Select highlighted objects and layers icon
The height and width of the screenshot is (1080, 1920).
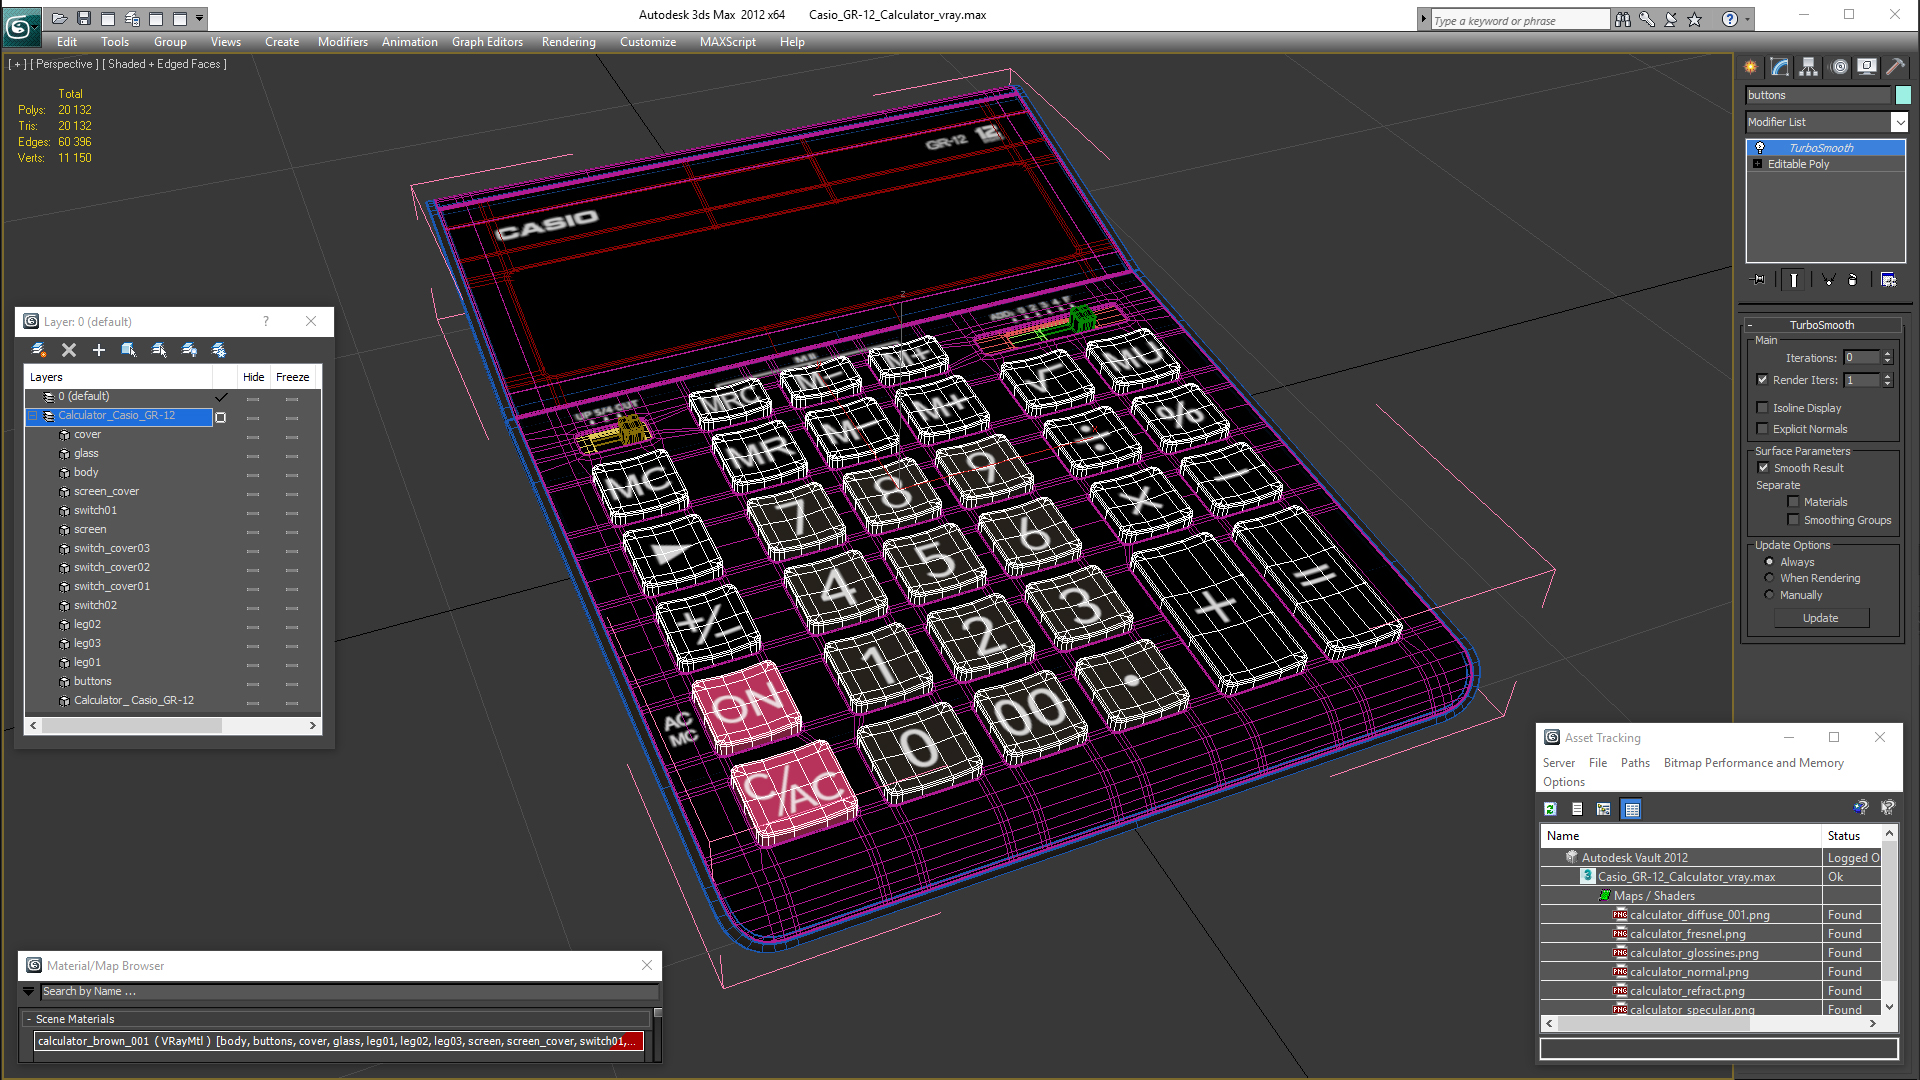pyautogui.click(x=129, y=350)
